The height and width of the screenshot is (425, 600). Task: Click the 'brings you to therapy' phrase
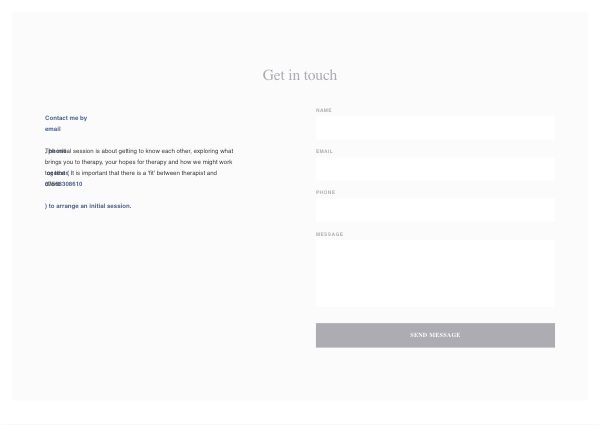tap(72, 162)
